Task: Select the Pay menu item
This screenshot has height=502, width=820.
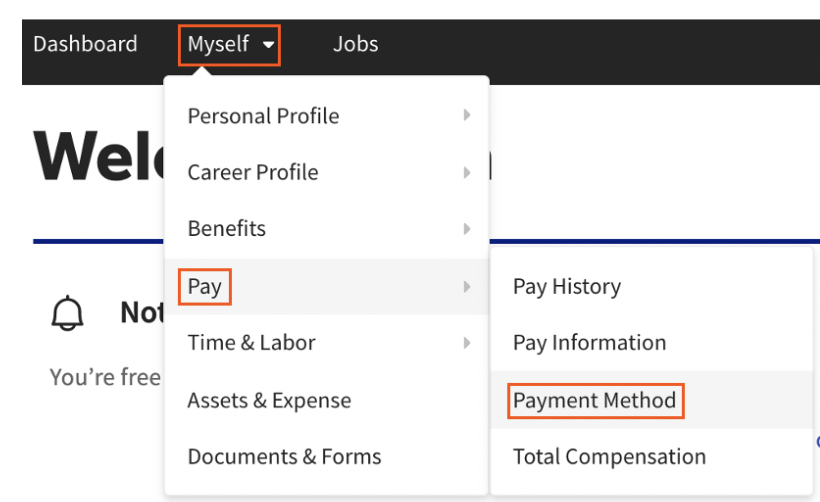Action: click(205, 287)
